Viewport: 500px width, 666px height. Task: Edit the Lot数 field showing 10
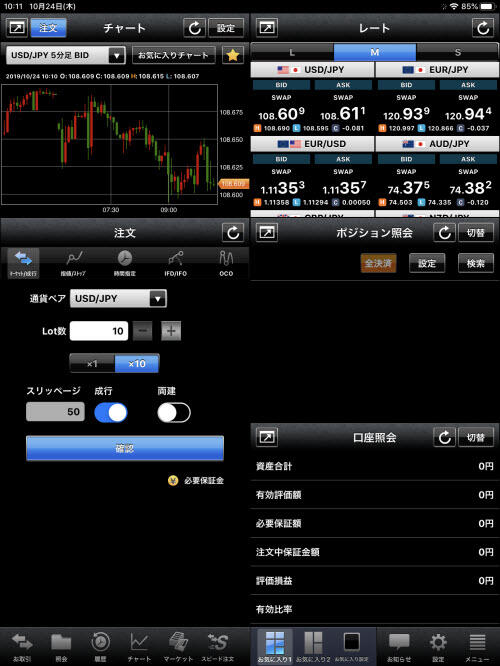click(99, 331)
